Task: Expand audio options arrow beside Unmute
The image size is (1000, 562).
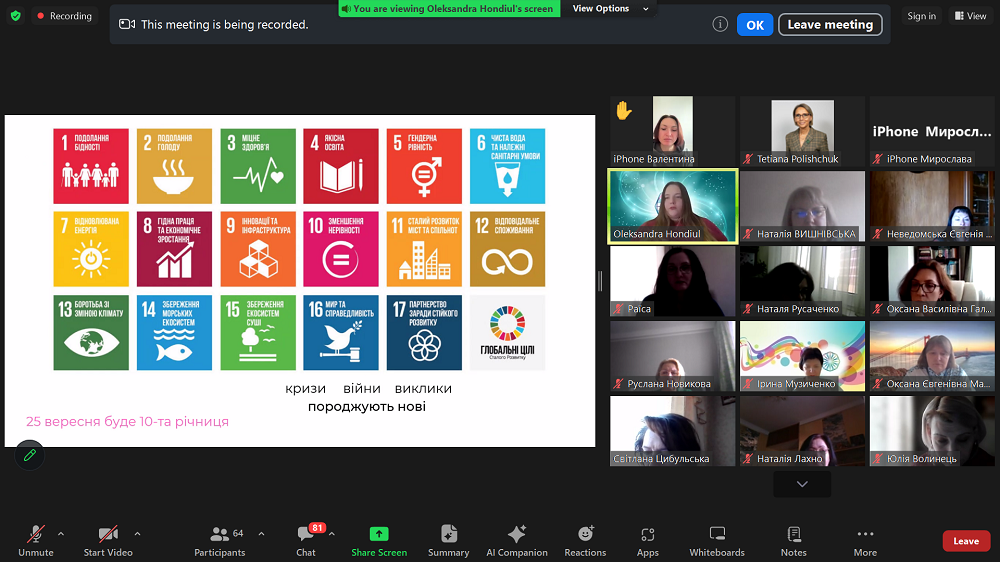Action: 61,533
